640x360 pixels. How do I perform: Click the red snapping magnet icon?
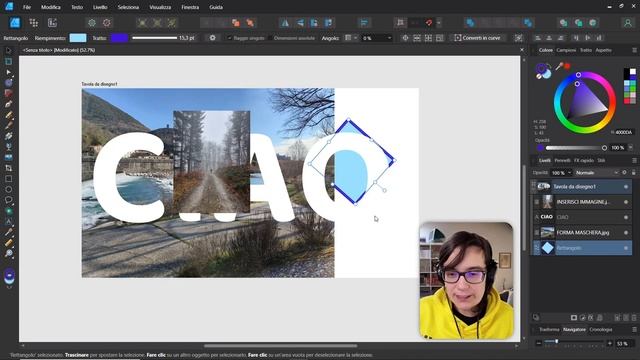pyautogui.click(x=429, y=23)
